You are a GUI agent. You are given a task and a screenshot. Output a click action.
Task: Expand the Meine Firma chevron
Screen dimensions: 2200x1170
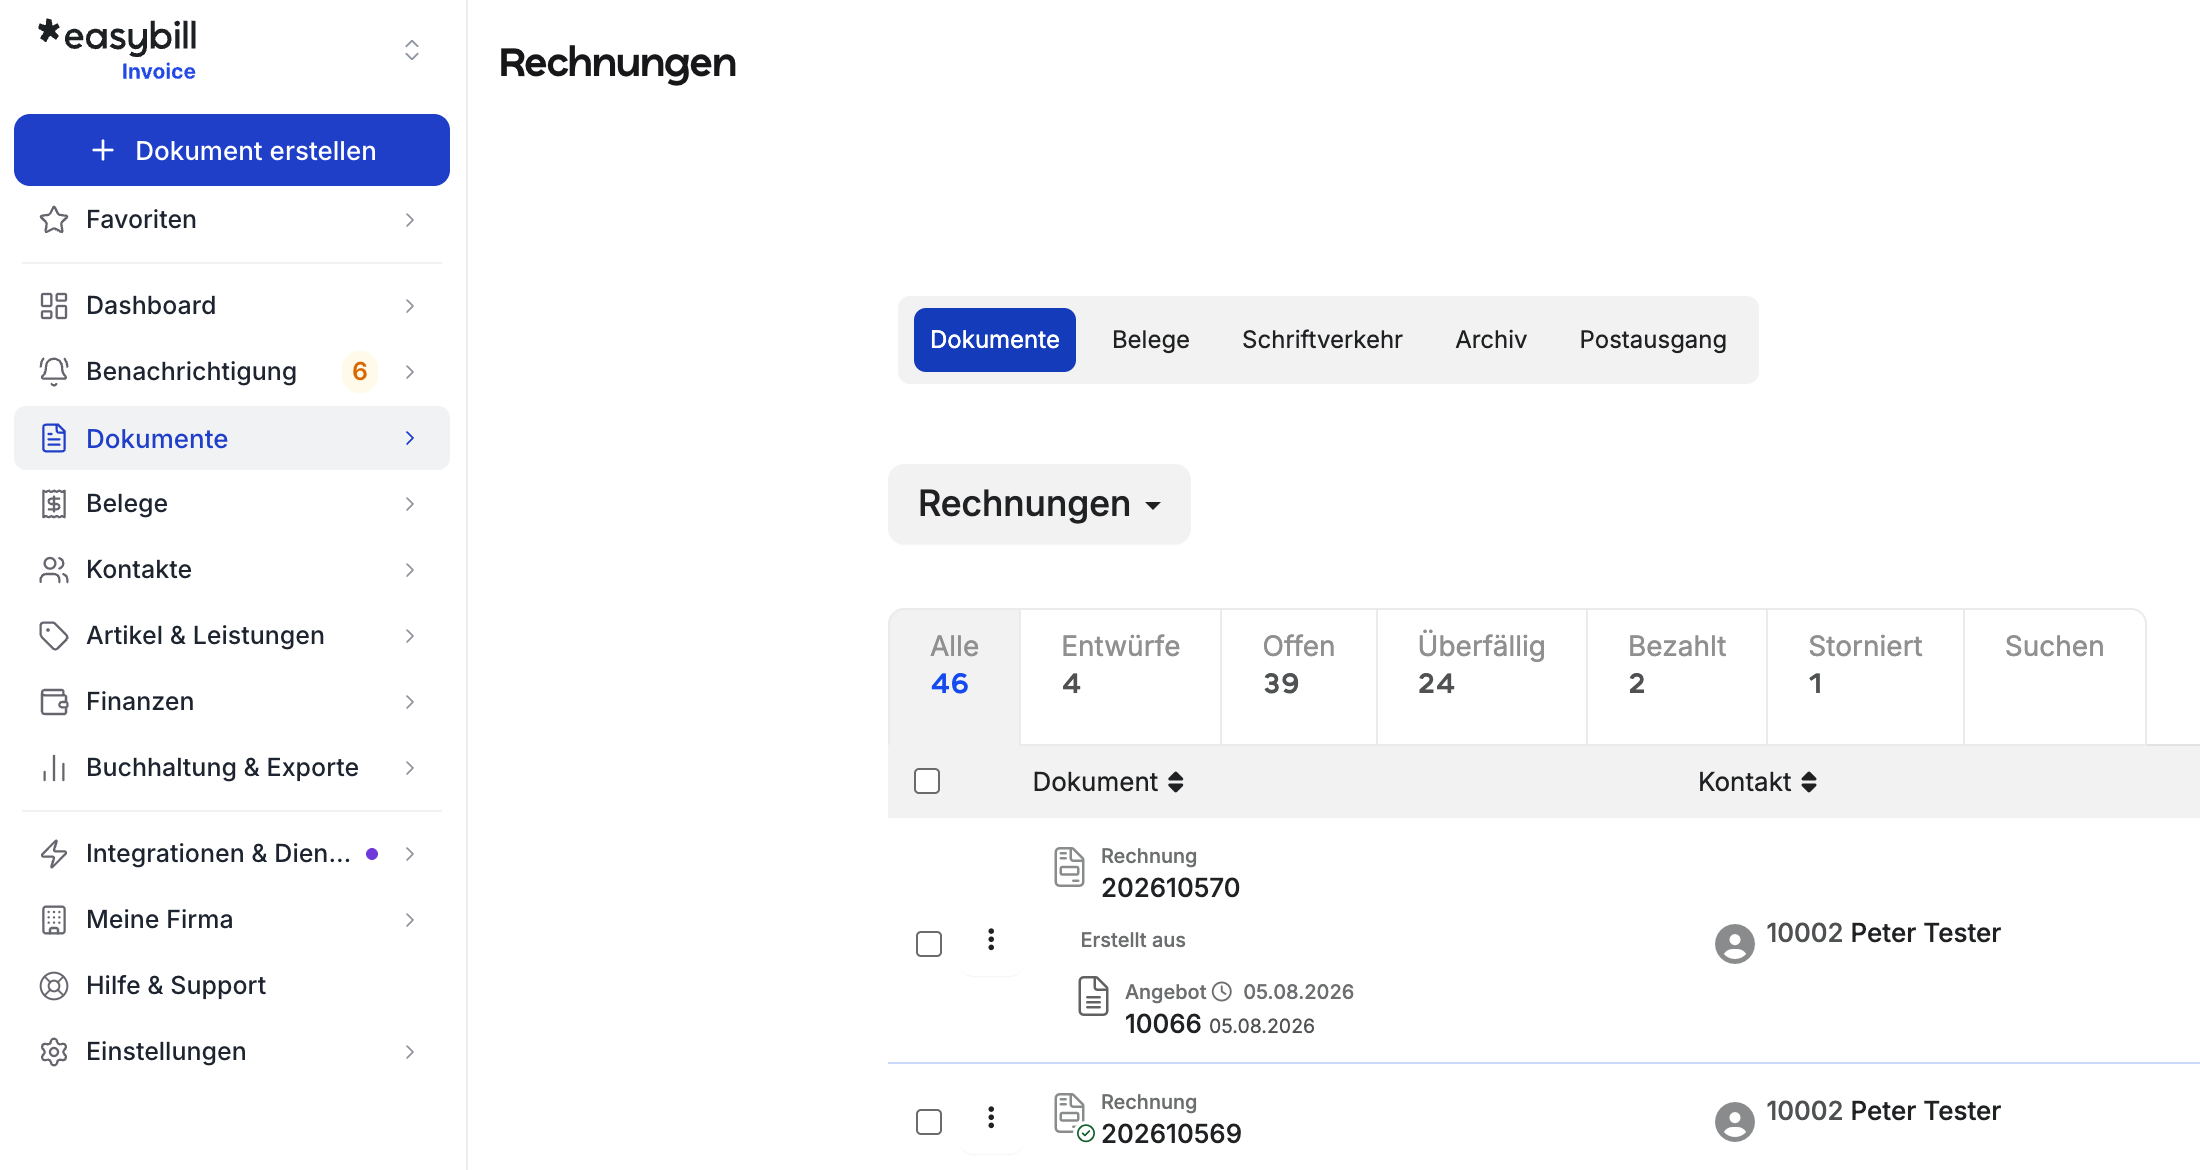click(410, 920)
